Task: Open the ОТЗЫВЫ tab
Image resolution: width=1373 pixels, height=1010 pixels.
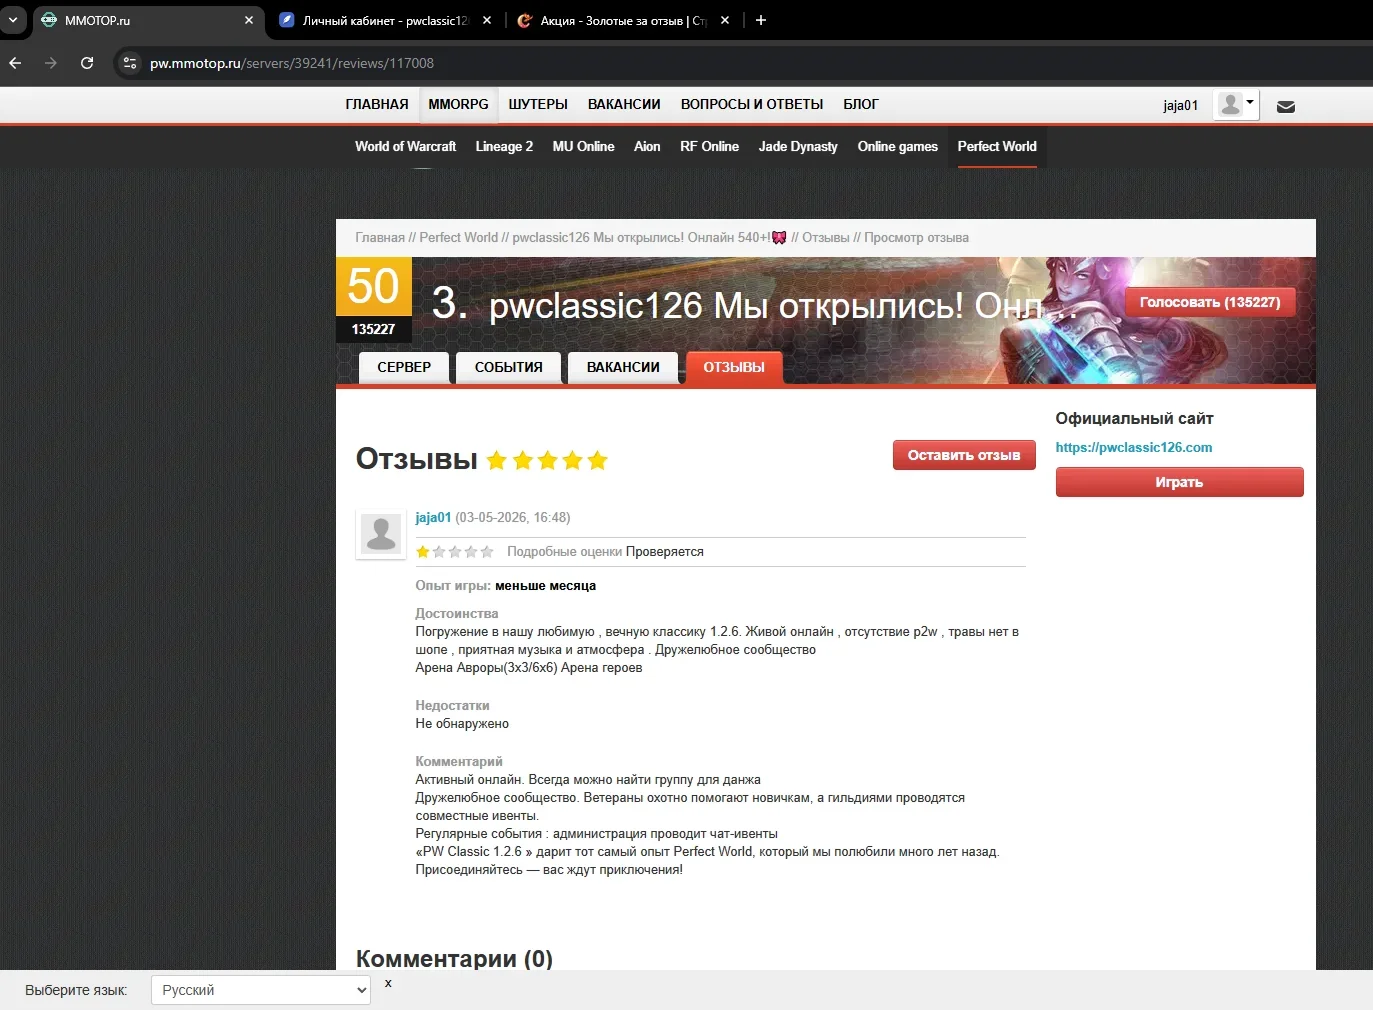Action: pyautogui.click(x=734, y=367)
